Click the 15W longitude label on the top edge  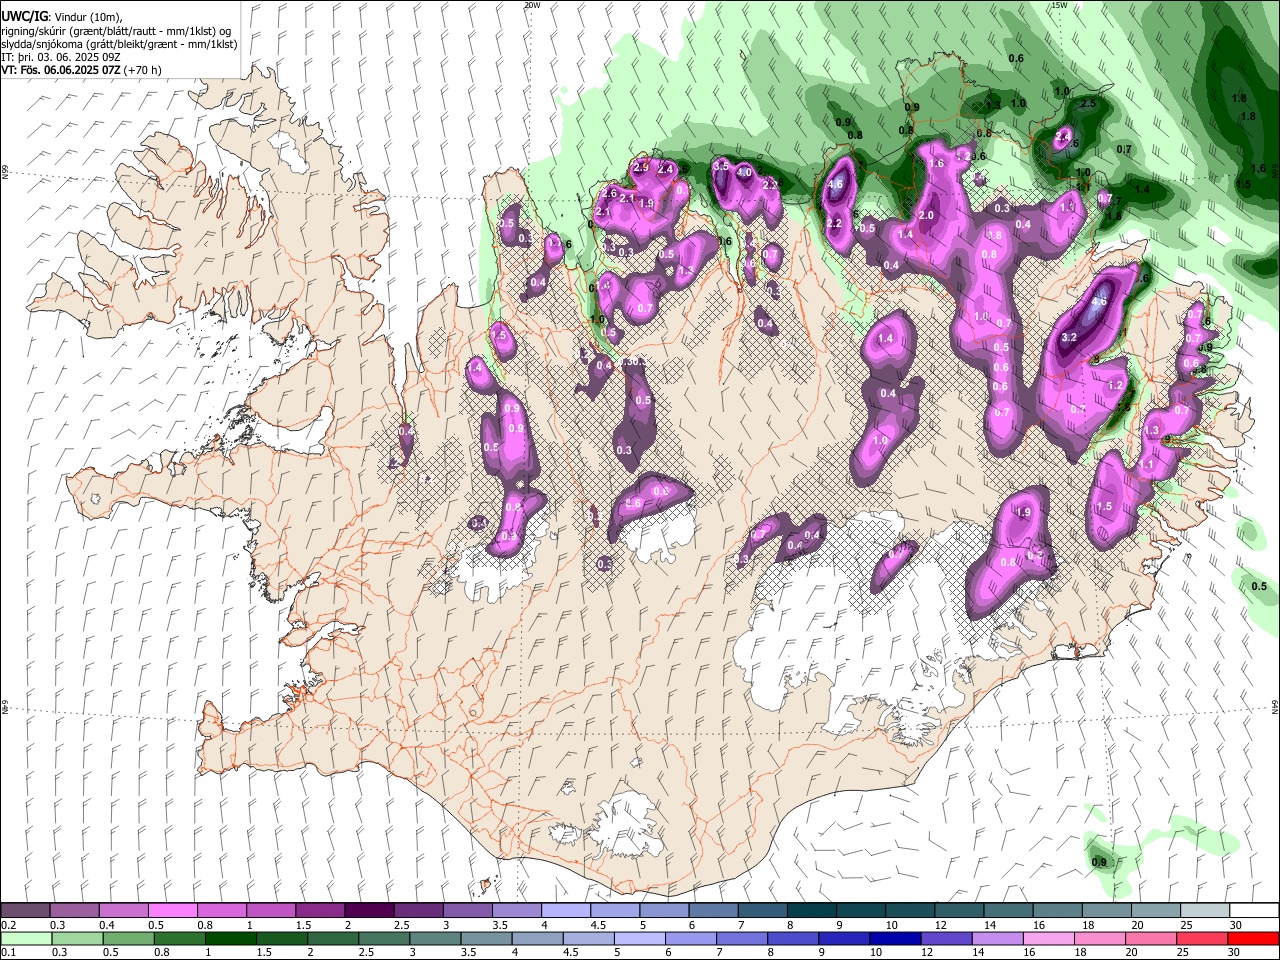(1059, 5)
